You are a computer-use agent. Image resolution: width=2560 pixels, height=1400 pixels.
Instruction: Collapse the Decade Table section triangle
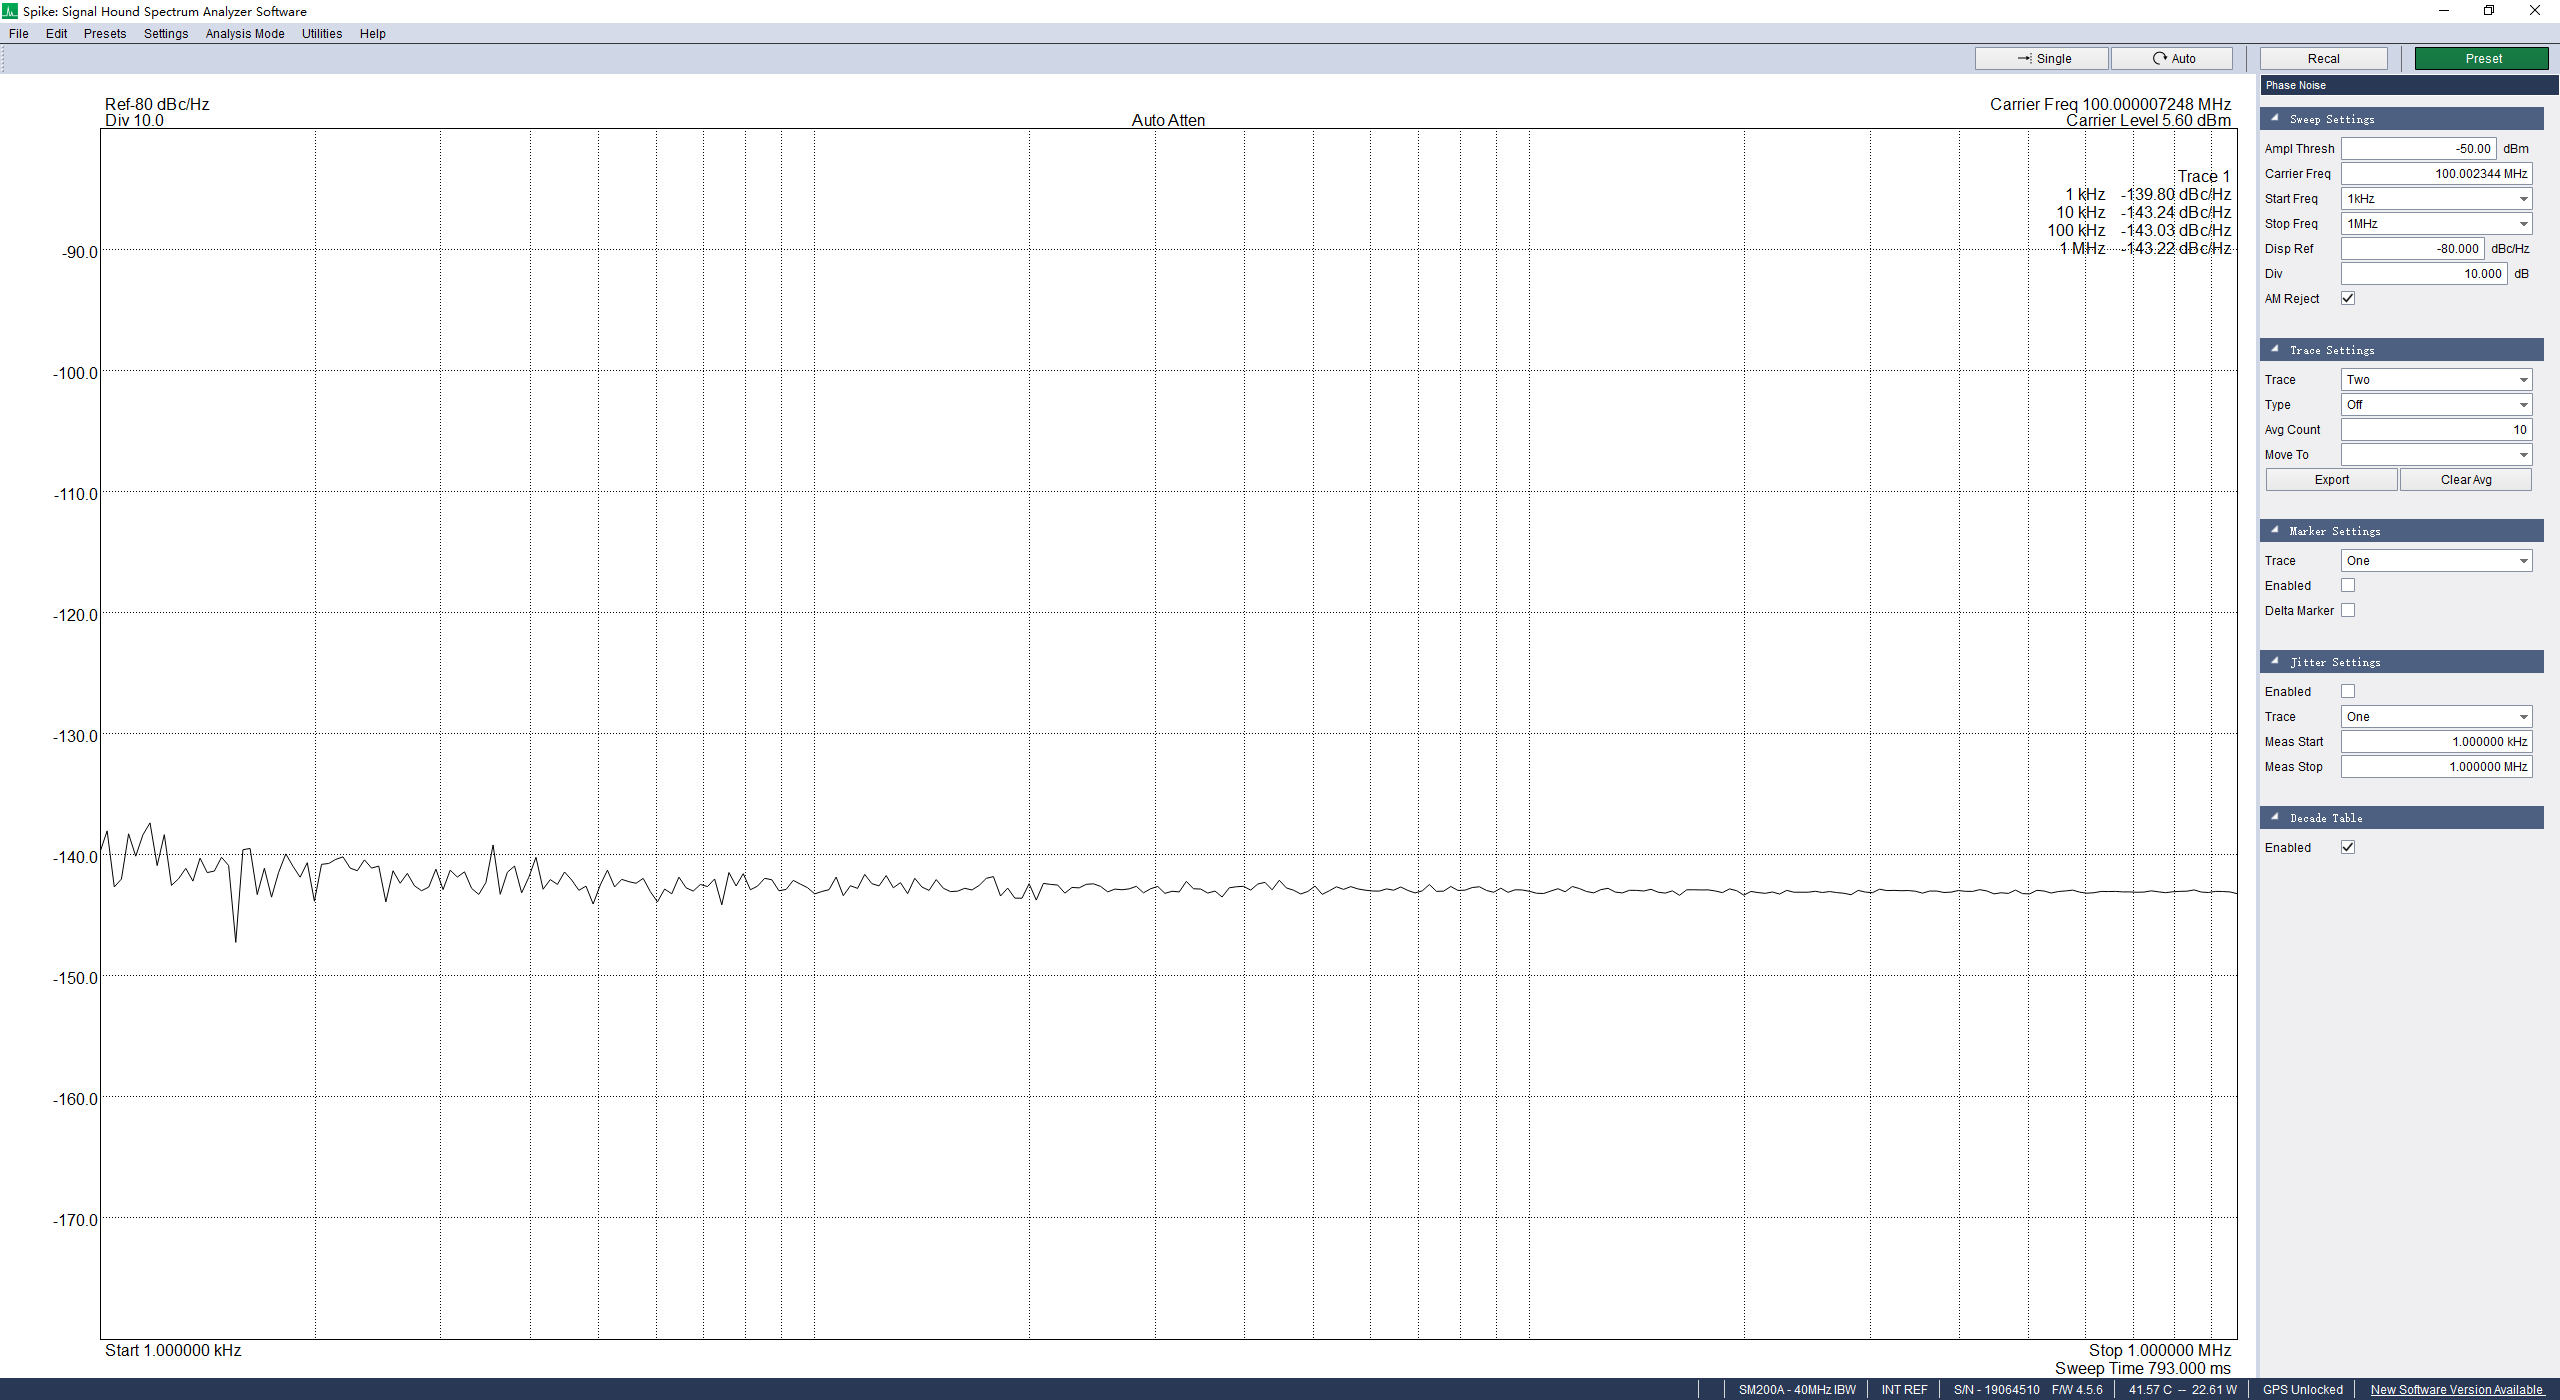tap(2275, 818)
